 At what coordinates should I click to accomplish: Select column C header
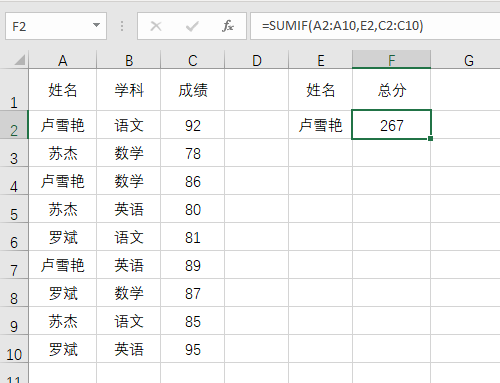coord(193,60)
